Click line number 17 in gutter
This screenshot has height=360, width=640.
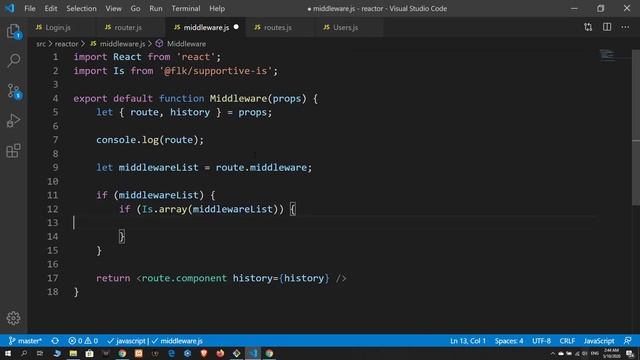pos(53,278)
